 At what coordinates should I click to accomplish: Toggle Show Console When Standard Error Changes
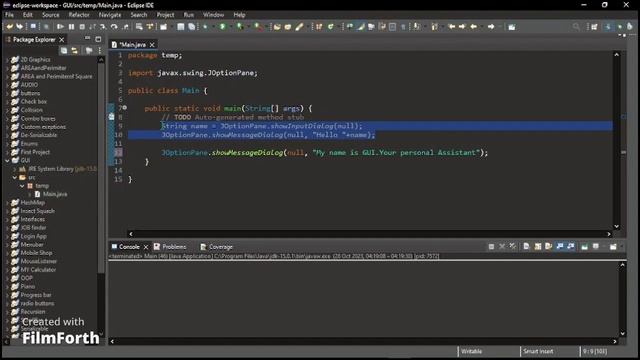click(x=571, y=247)
